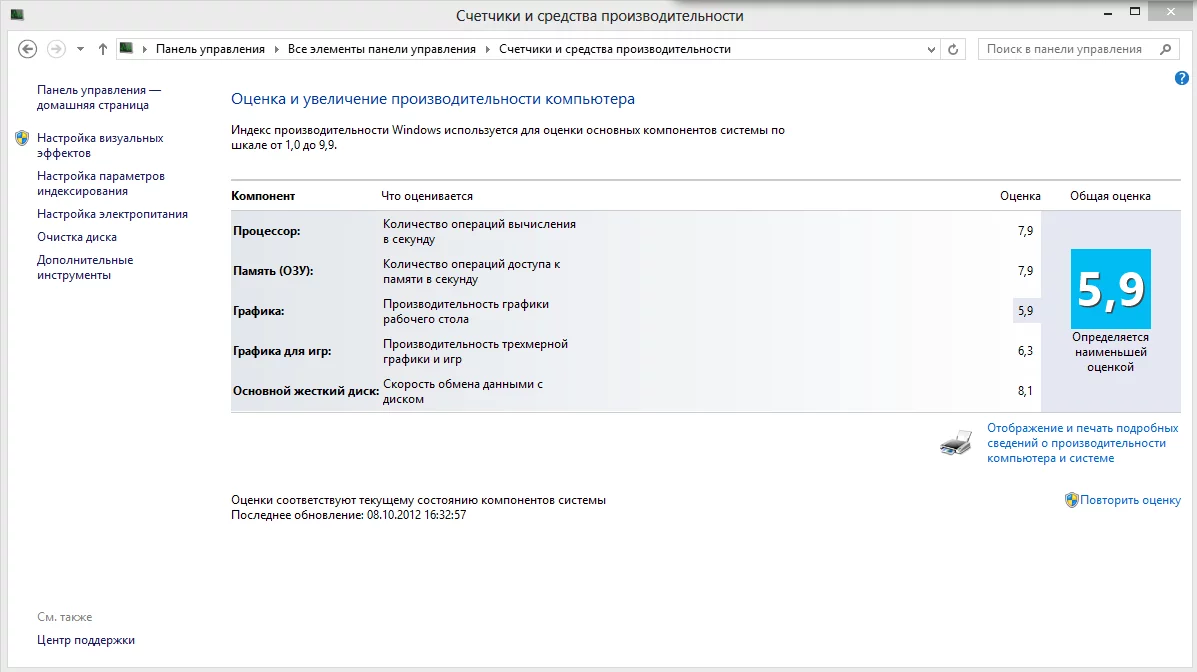
Task: Open 'Панель управления' breadcrumb
Action: (210, 49)
